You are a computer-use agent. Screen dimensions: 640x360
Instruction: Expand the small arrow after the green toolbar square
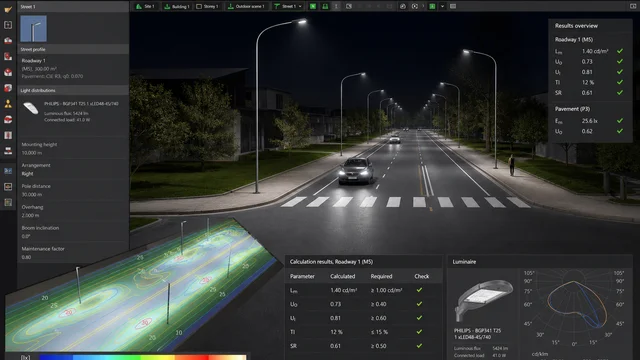pyautogui.click(x=442, y=6)
